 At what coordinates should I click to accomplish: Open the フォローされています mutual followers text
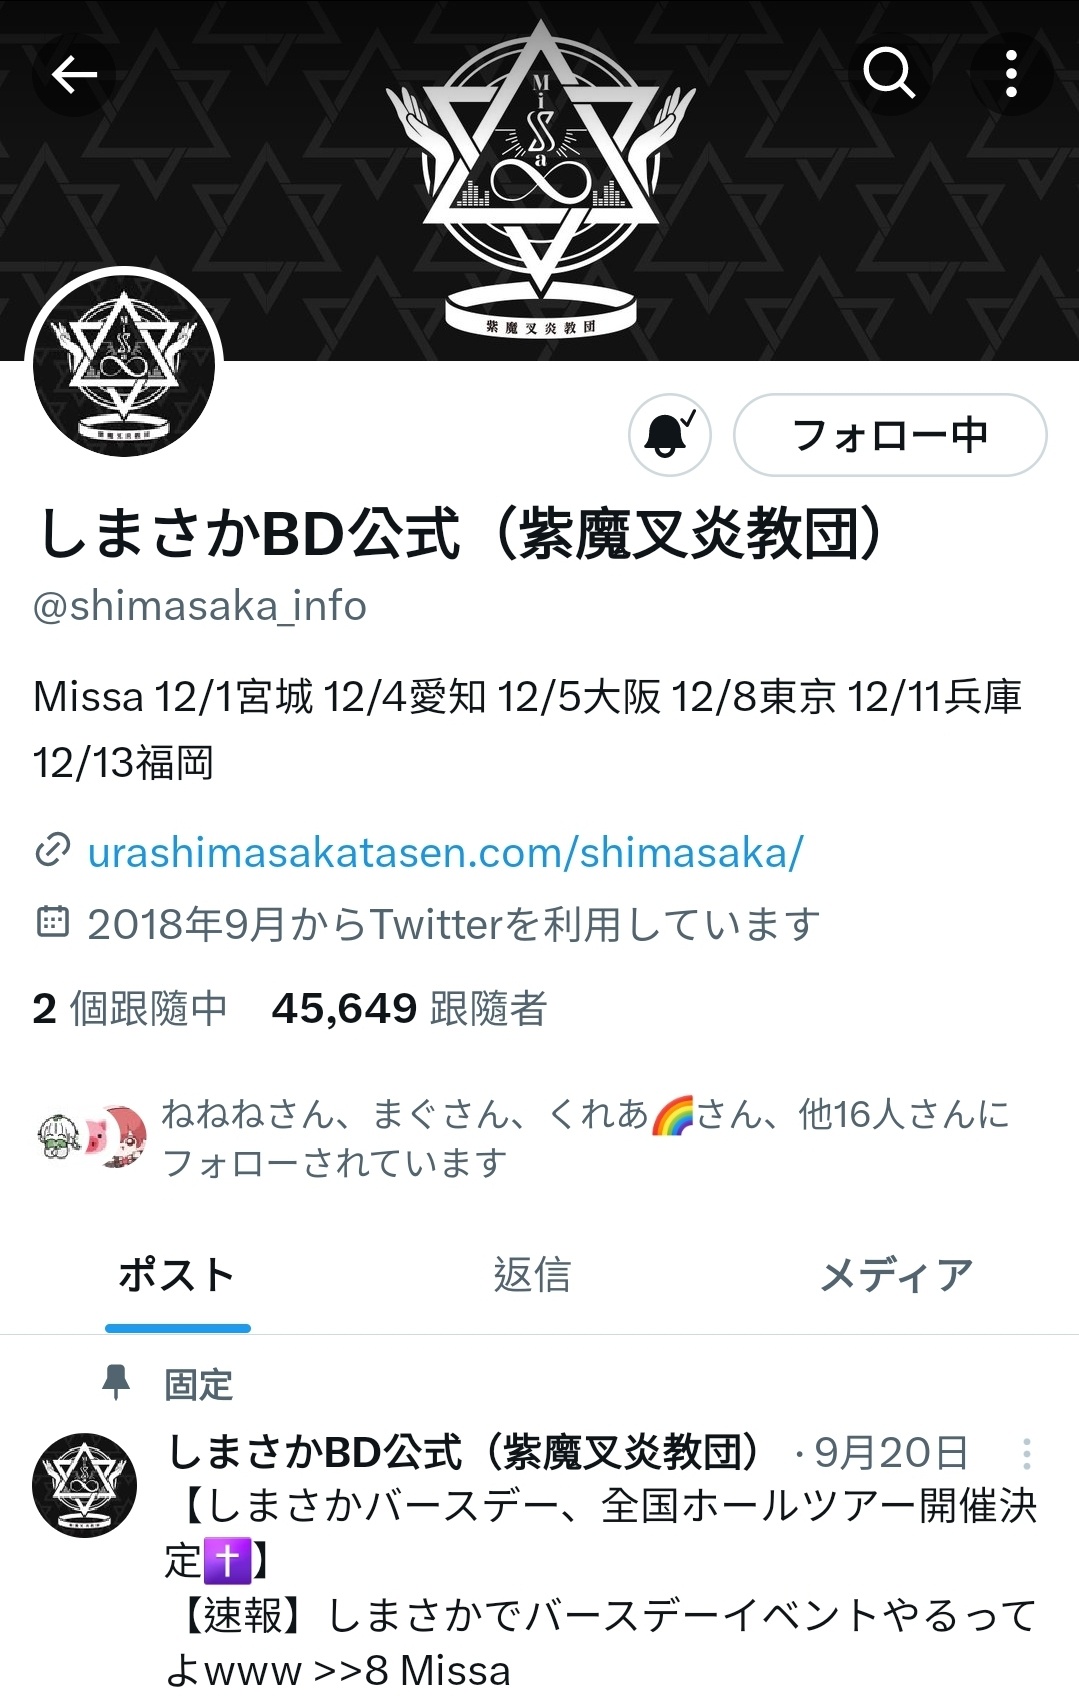click(x=586, y=1138)
